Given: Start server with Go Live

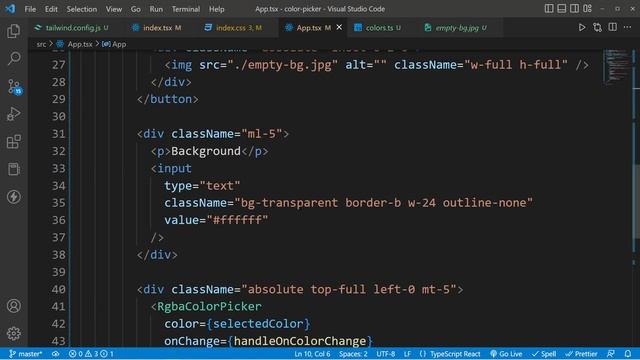Looking at the screenshot, I should [506, 353].
